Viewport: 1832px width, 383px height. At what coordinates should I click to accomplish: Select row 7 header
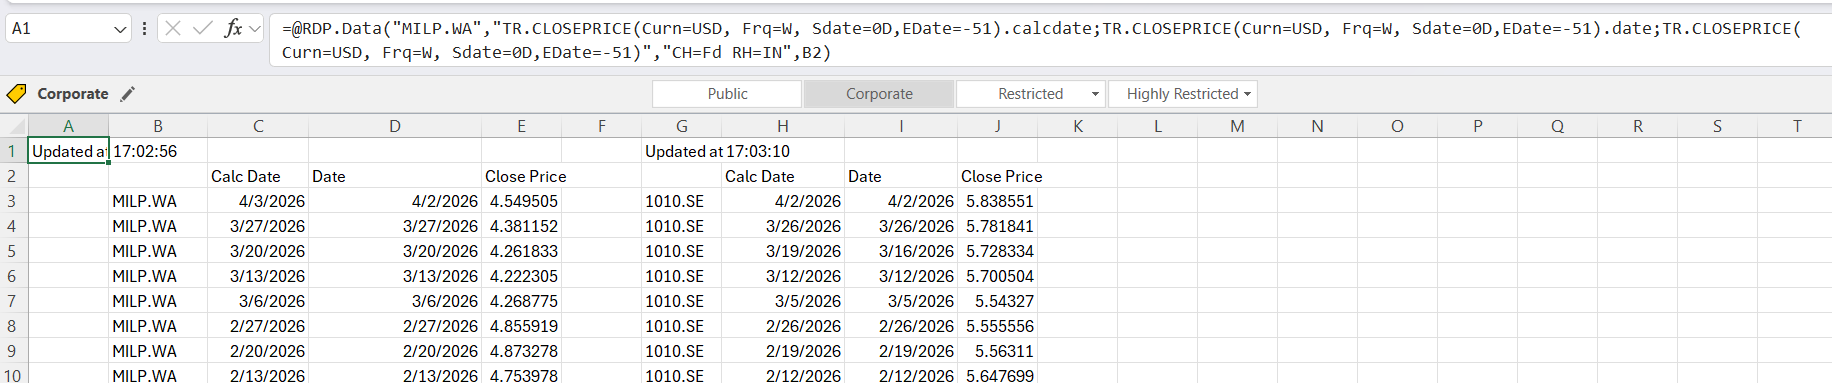13,301
